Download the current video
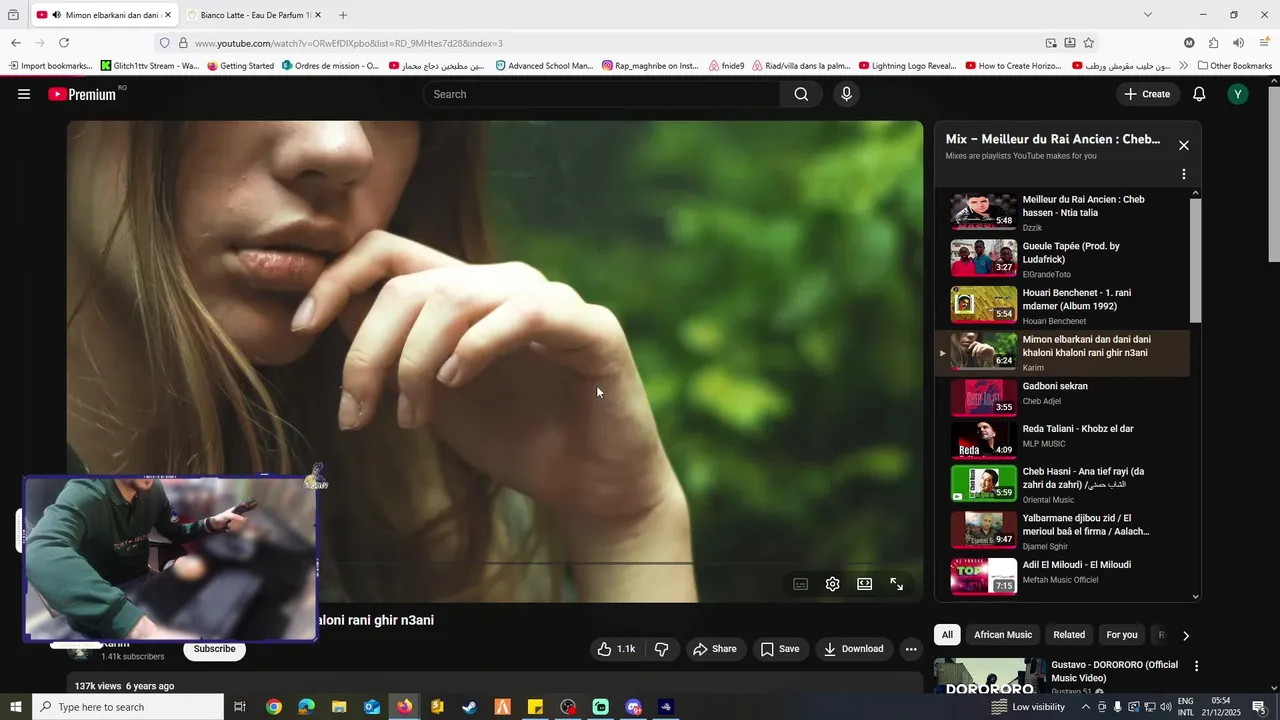1280x720 pixels. pyautogui.click(x=854, y=649)
